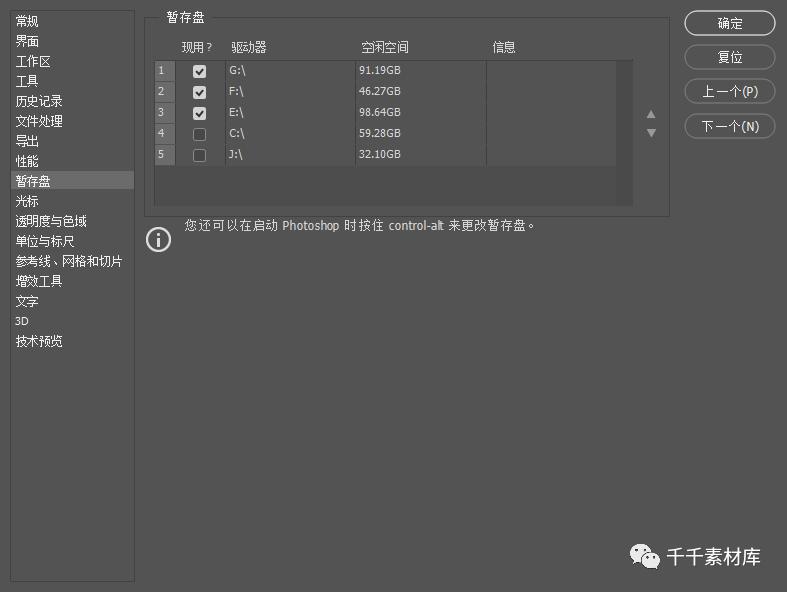This screenshot has width=787, height=592.
Task: Click the E:\ drive entry
Action: 236,112
